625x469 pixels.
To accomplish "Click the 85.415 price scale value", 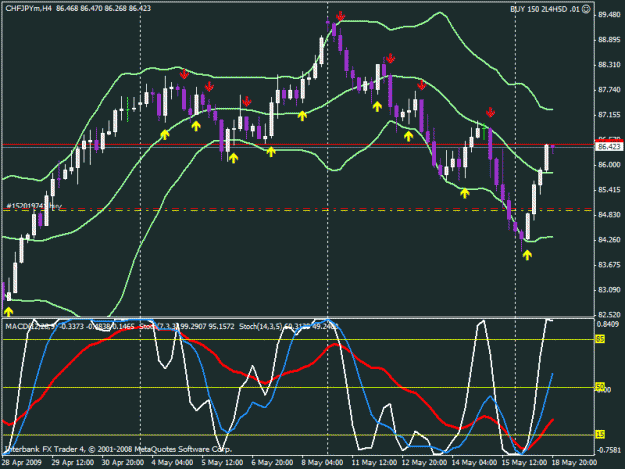I will (x=609, y=190).
